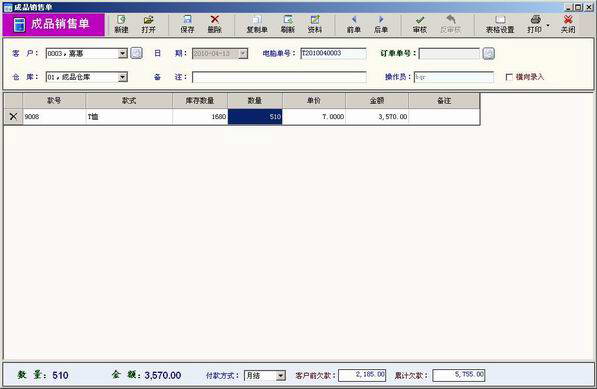Refresh the form via 刷新 icon
Image resolution: width=597 pixels, height=389 pixels.
pyautogui.click(x=288, y=24)
